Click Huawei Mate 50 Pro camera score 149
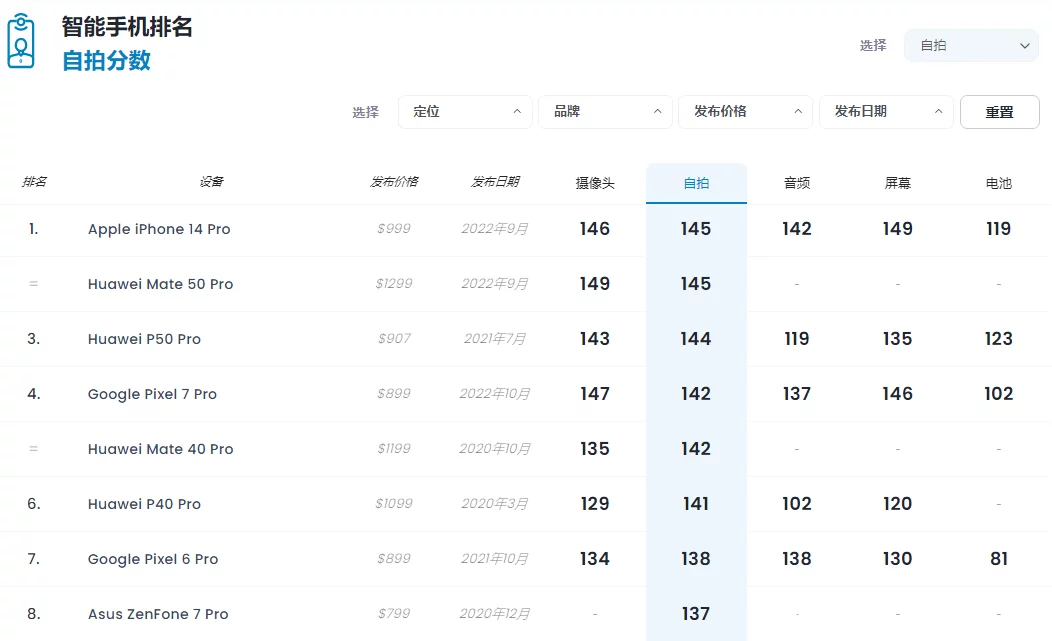 click(x=595, y=284)
